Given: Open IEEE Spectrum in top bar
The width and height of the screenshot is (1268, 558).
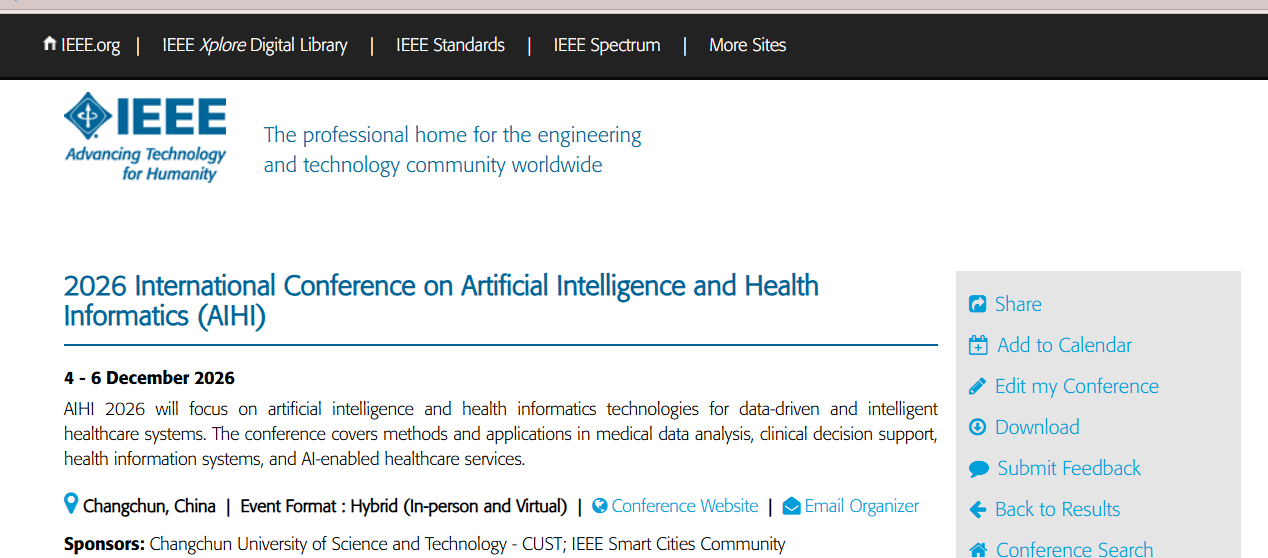Looking at the screenshot, I should (x=607, y=45).
